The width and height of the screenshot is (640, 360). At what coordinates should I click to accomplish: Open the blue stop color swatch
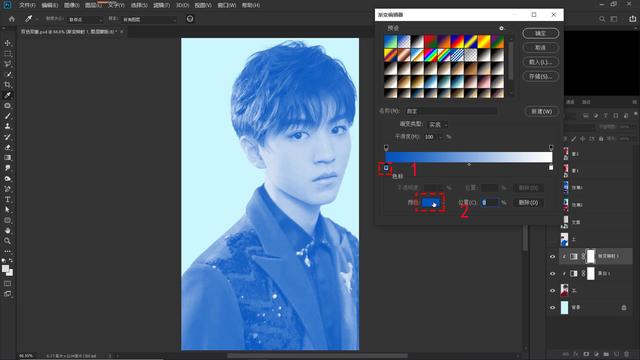(x=431, y=202)
